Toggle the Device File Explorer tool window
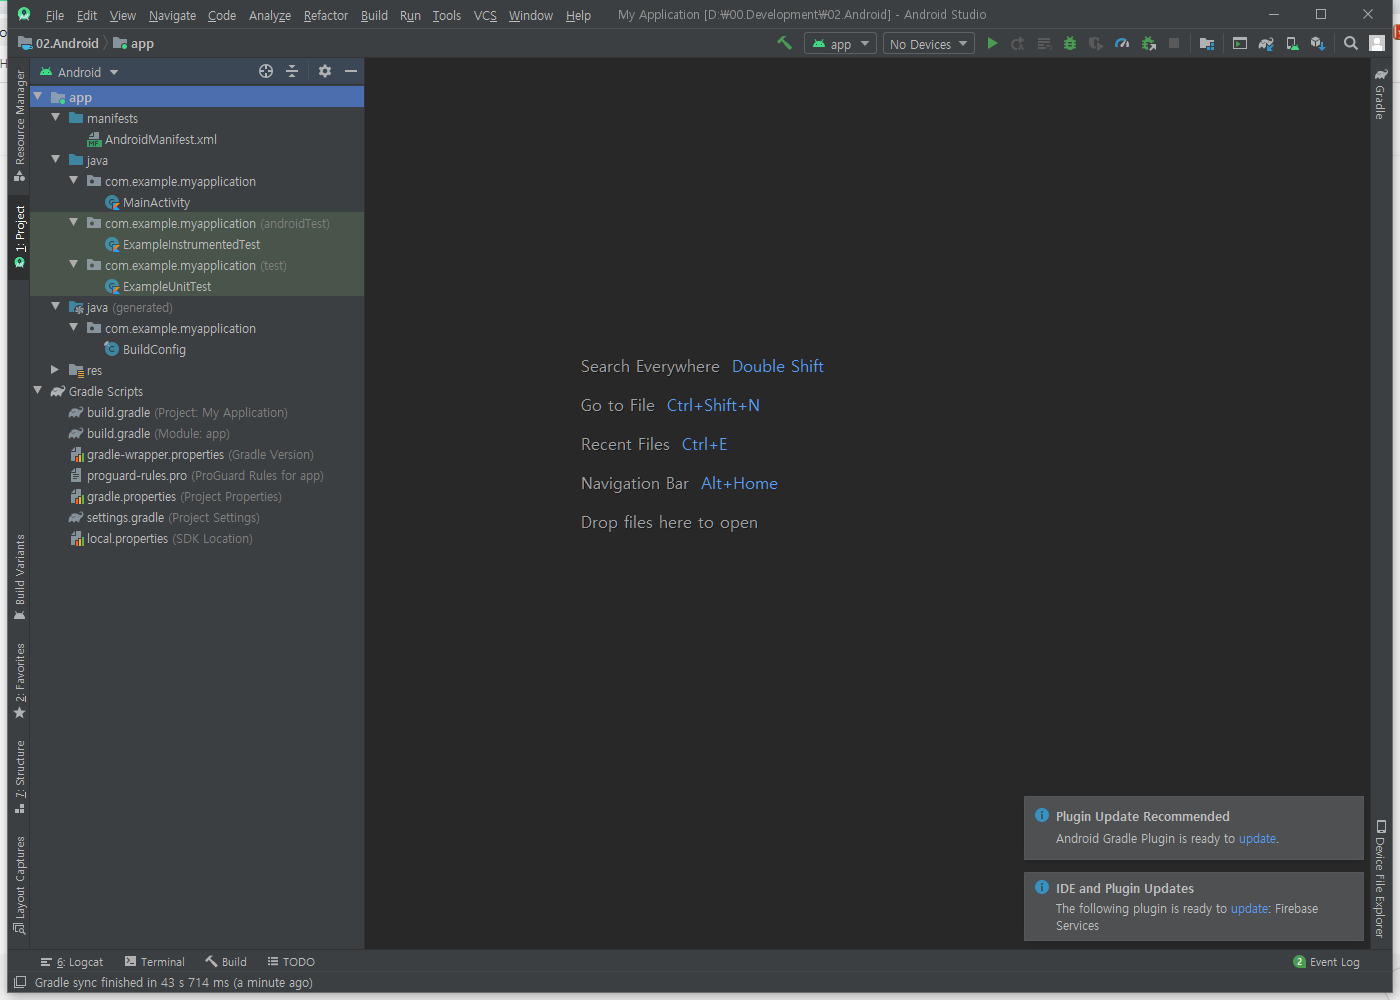 (1380, 878)
